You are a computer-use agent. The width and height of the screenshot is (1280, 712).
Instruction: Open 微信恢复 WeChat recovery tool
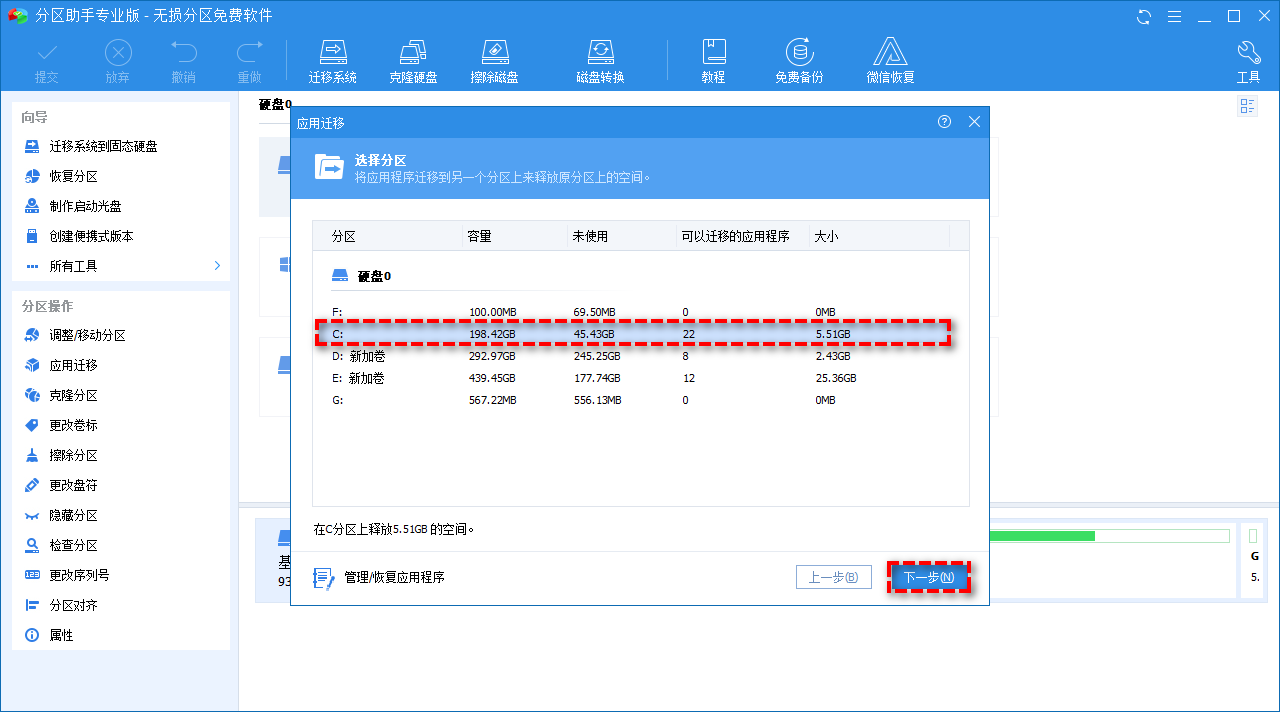pos(890,58)
